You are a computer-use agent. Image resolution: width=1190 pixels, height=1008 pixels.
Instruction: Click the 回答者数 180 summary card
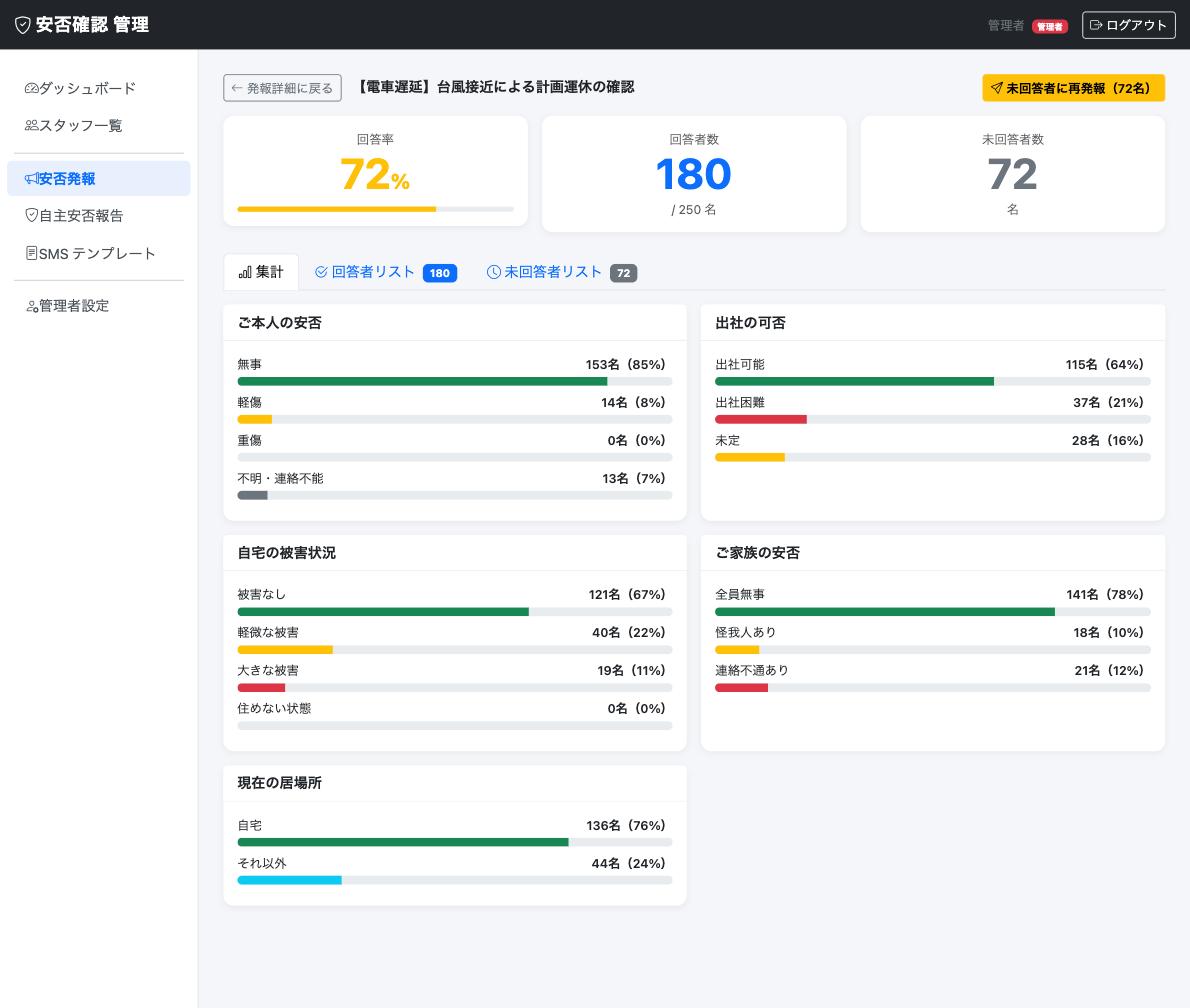click(694, 174)
